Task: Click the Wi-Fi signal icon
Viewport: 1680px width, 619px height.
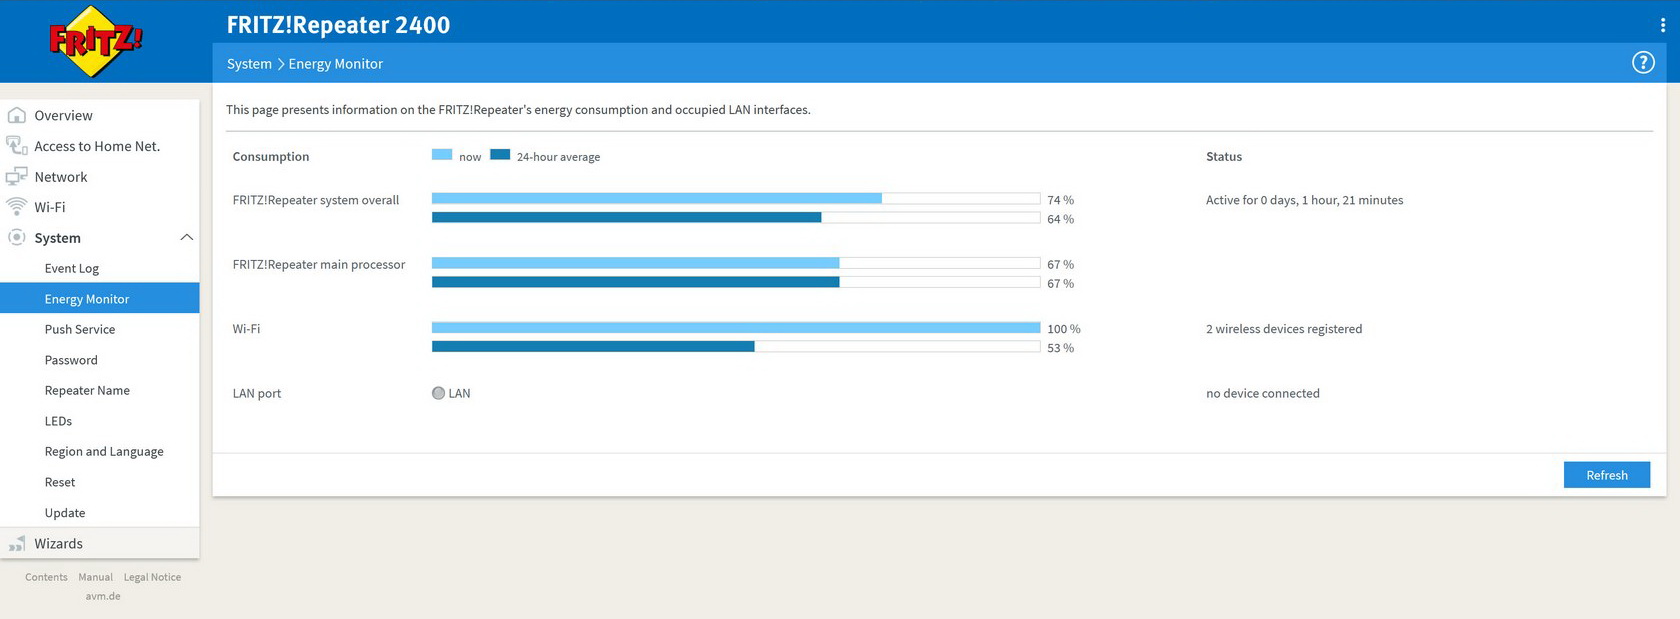Action: [17, 207]
